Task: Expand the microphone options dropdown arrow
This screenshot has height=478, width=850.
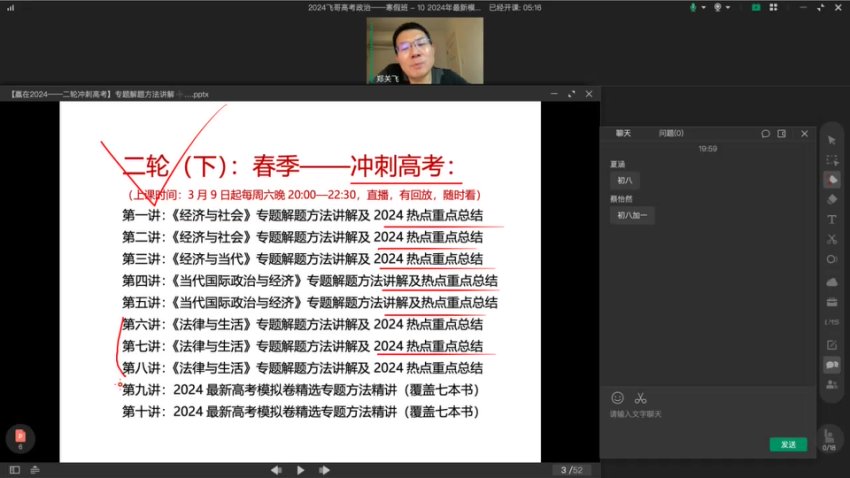Action: [x=703, y=7]
